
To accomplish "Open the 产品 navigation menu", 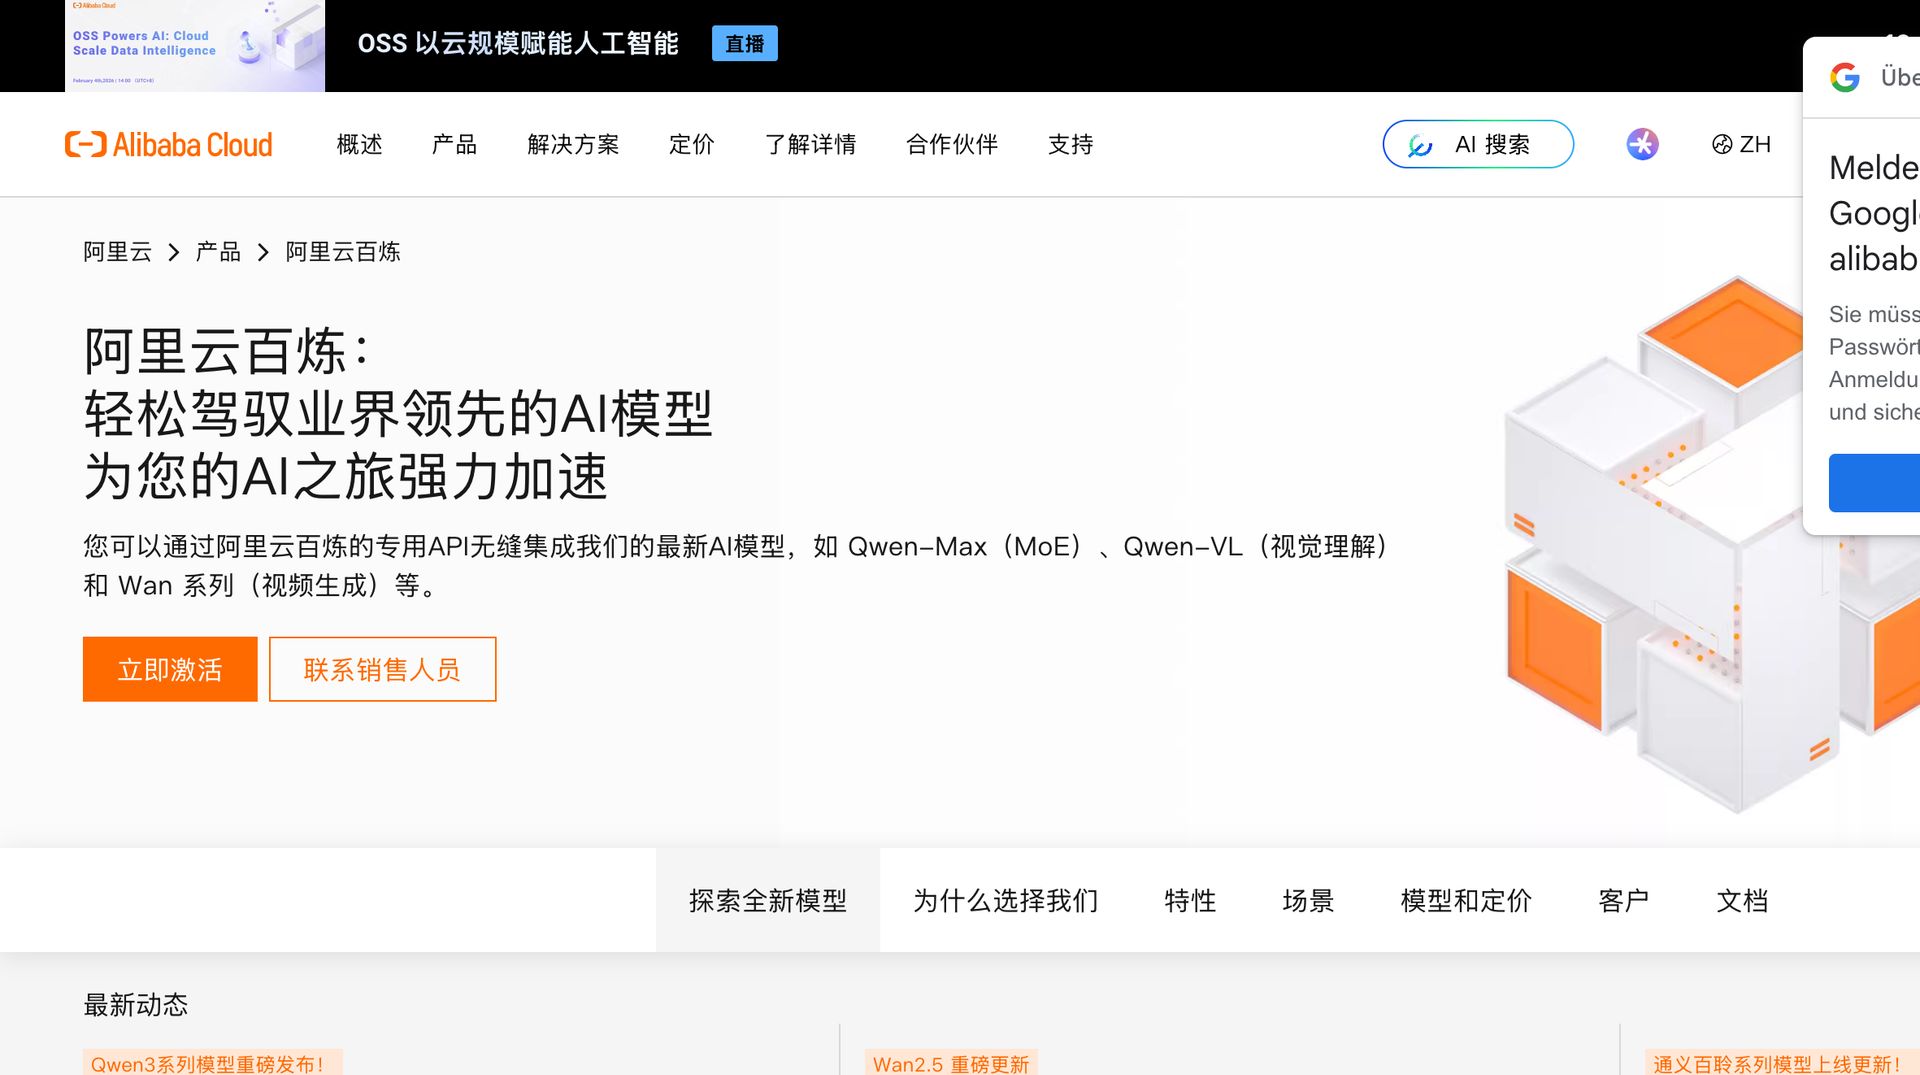I will [x=454, y=145].
